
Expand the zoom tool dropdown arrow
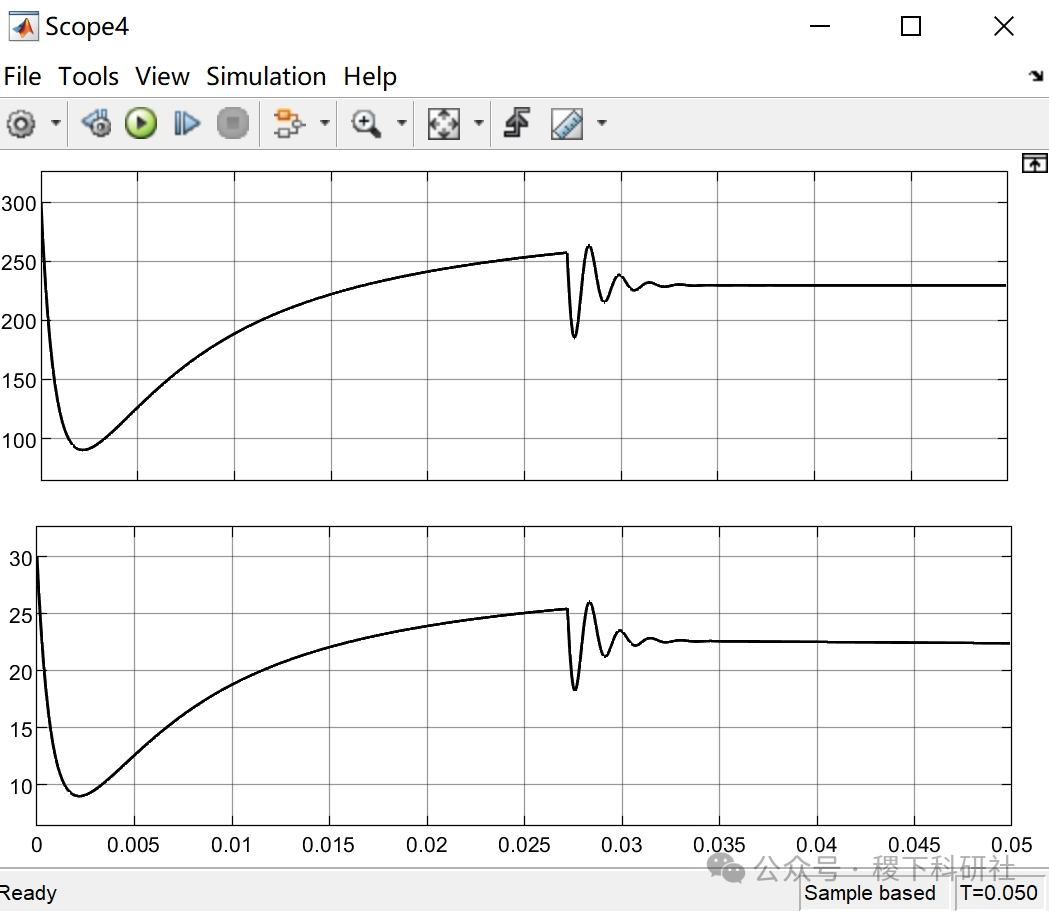point(401,123)
